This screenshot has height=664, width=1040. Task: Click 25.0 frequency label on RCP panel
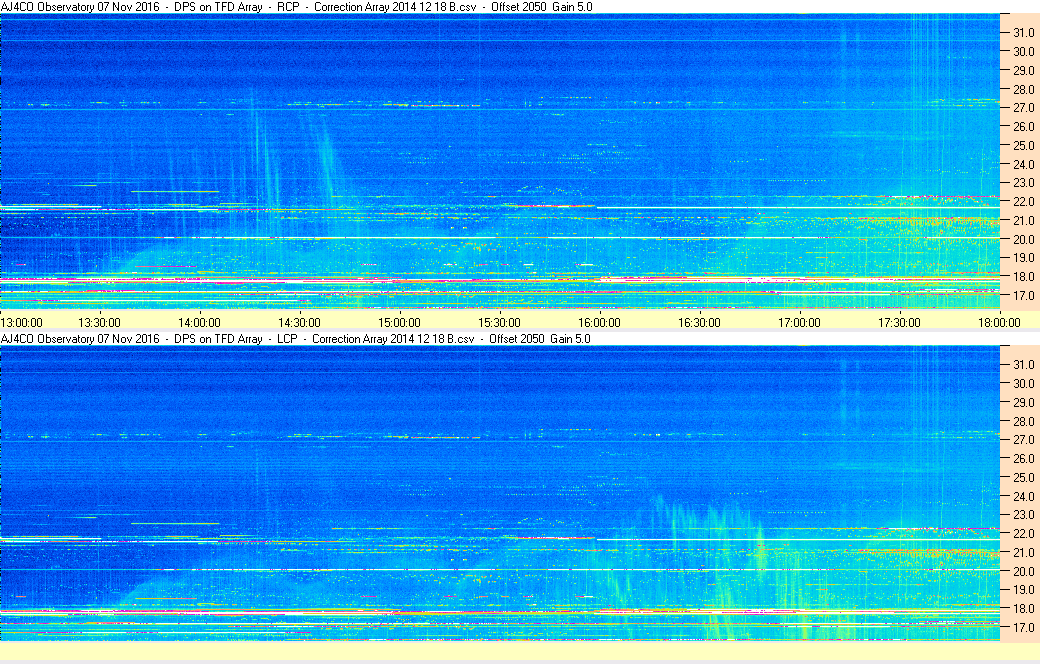coord(1023,146)
